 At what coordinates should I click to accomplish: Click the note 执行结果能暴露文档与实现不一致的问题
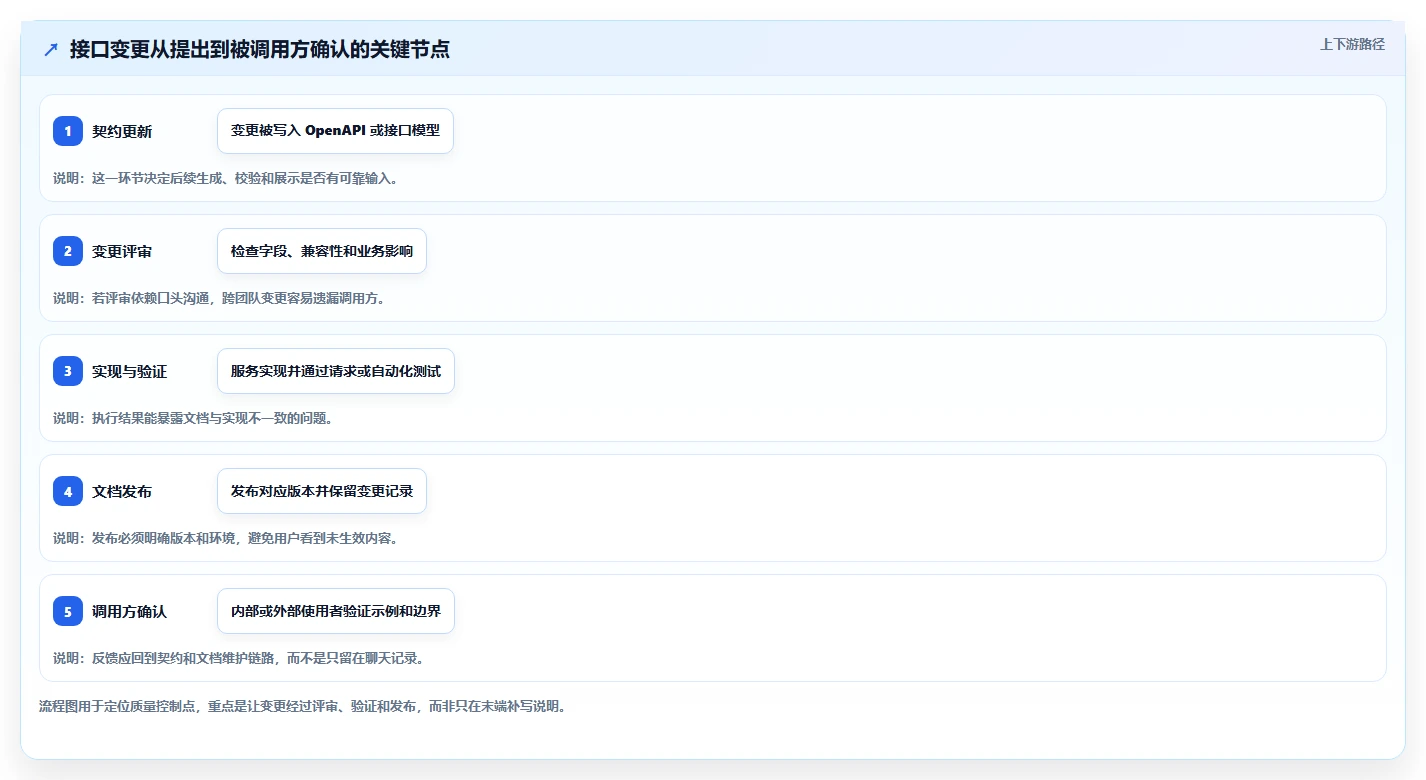click(193, 418)
